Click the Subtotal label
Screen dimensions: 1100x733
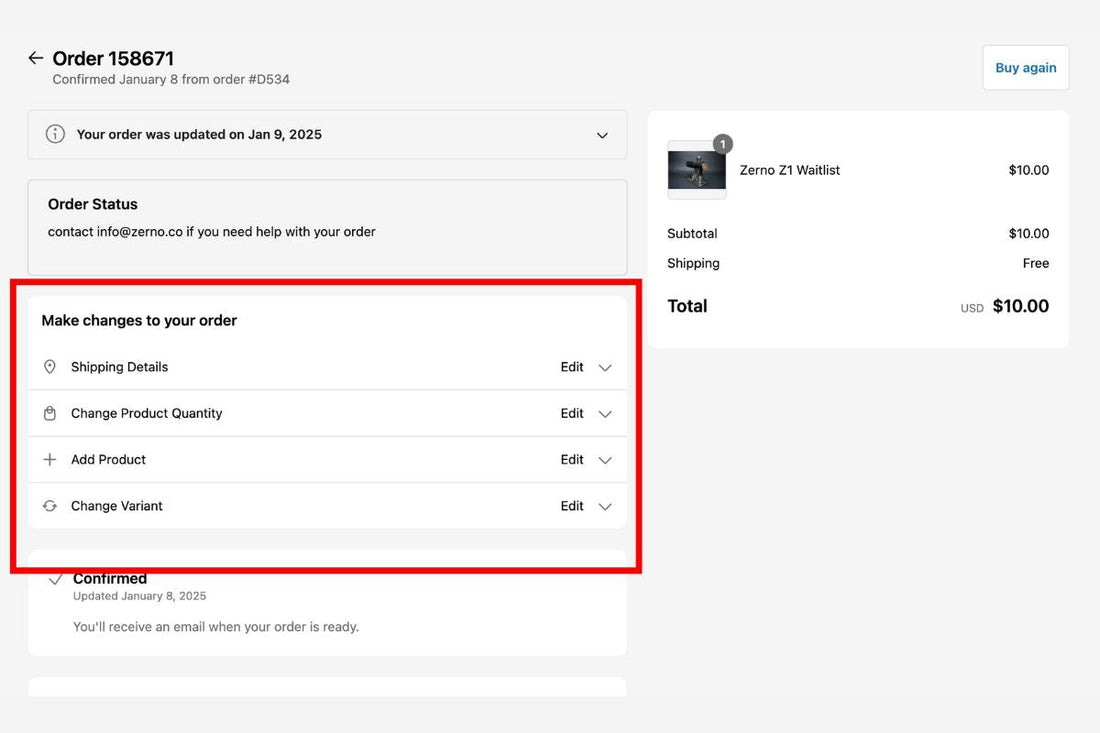(x=692, y=234)
